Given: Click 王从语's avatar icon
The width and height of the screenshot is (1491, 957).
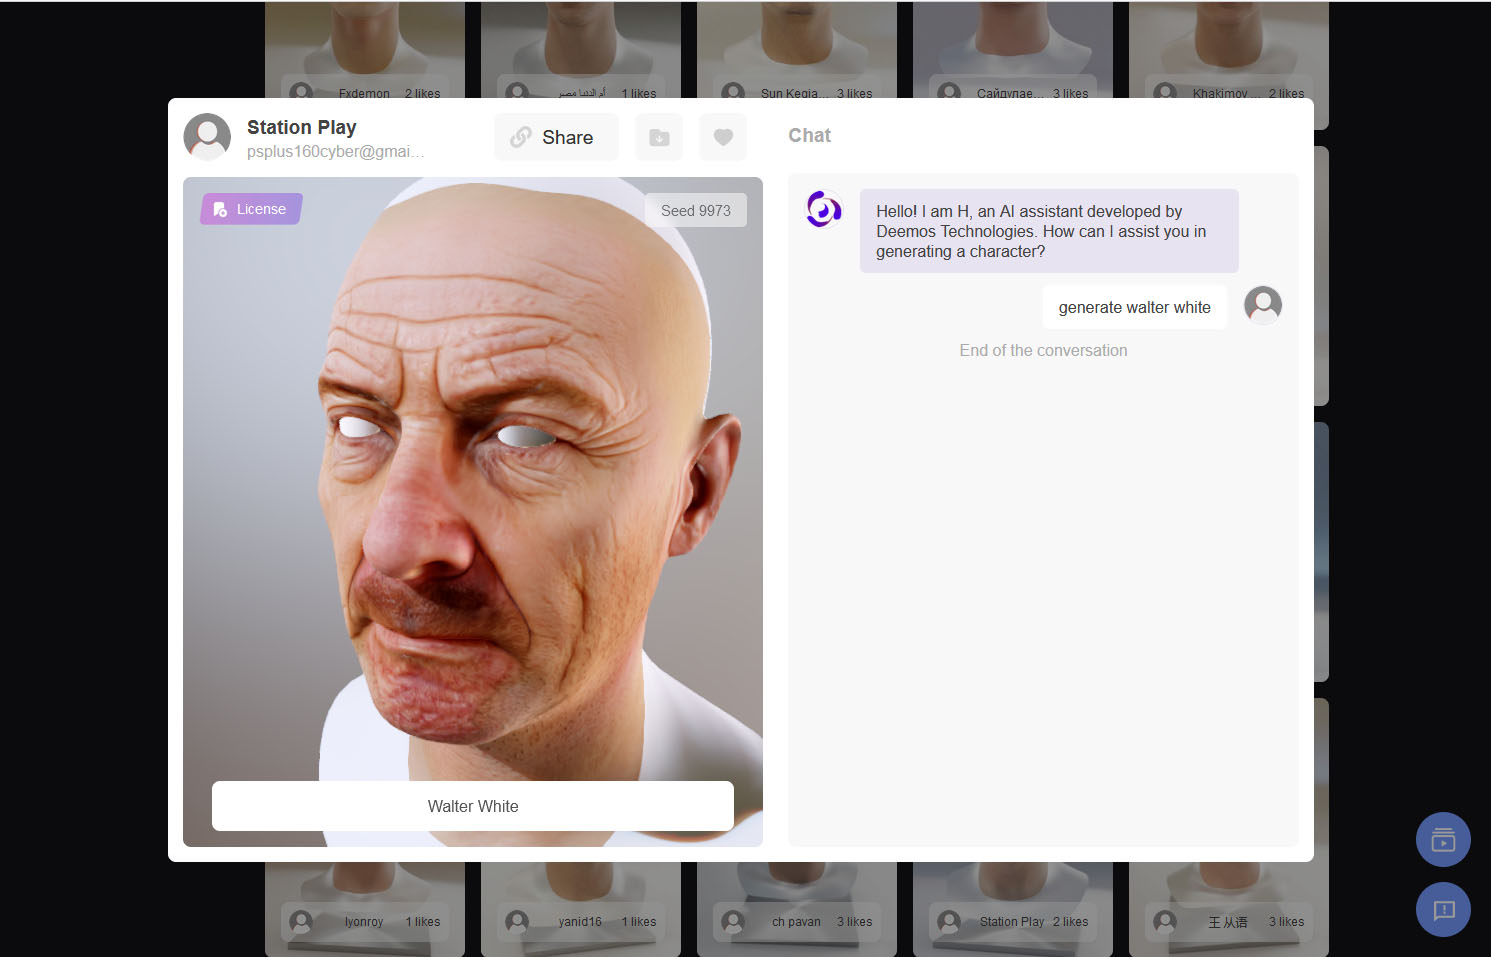Looking at the screenshot, I should click(x=1165, y=921).
